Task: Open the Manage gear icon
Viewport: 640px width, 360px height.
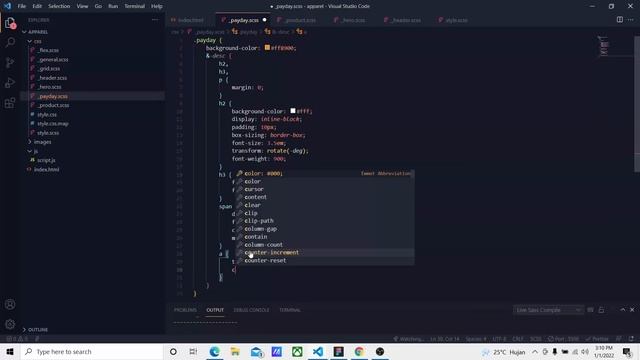Action: (x=10, y=324)
